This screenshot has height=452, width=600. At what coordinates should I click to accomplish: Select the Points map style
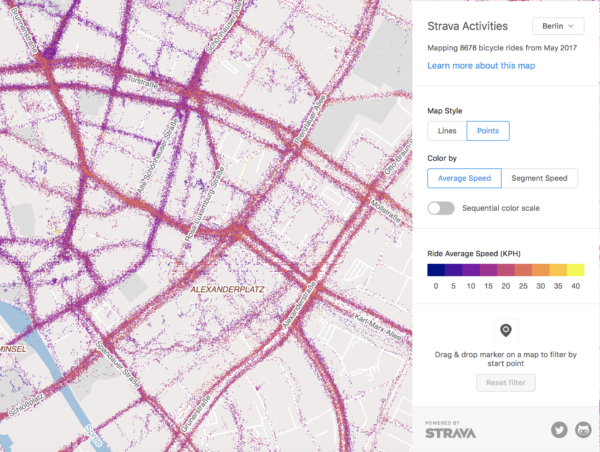(488, 131)
